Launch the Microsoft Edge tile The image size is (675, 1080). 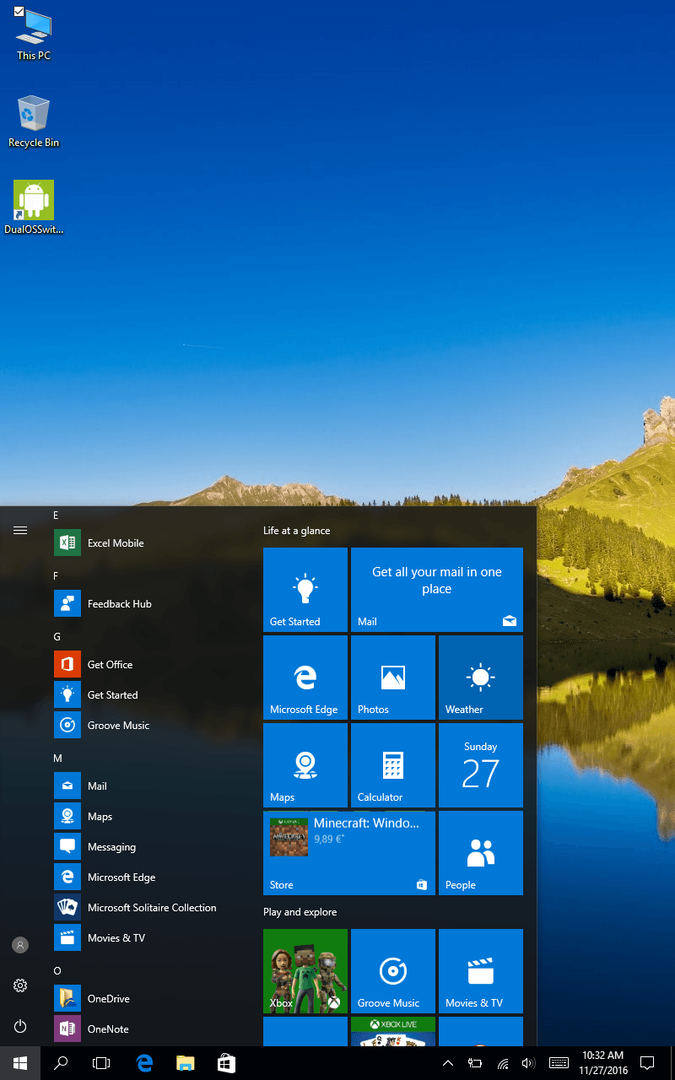pos(305,677)
